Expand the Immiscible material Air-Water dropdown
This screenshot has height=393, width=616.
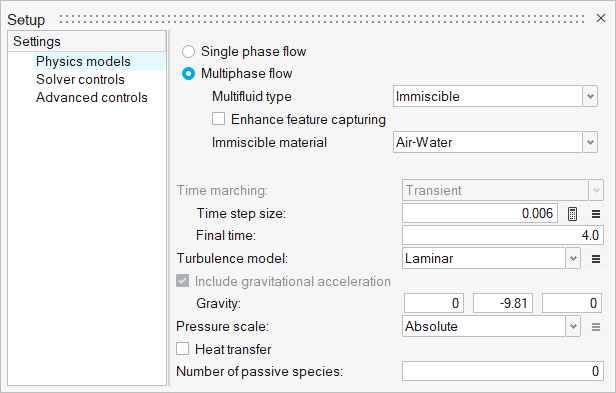pyautogui.click(x=495, y=142)
